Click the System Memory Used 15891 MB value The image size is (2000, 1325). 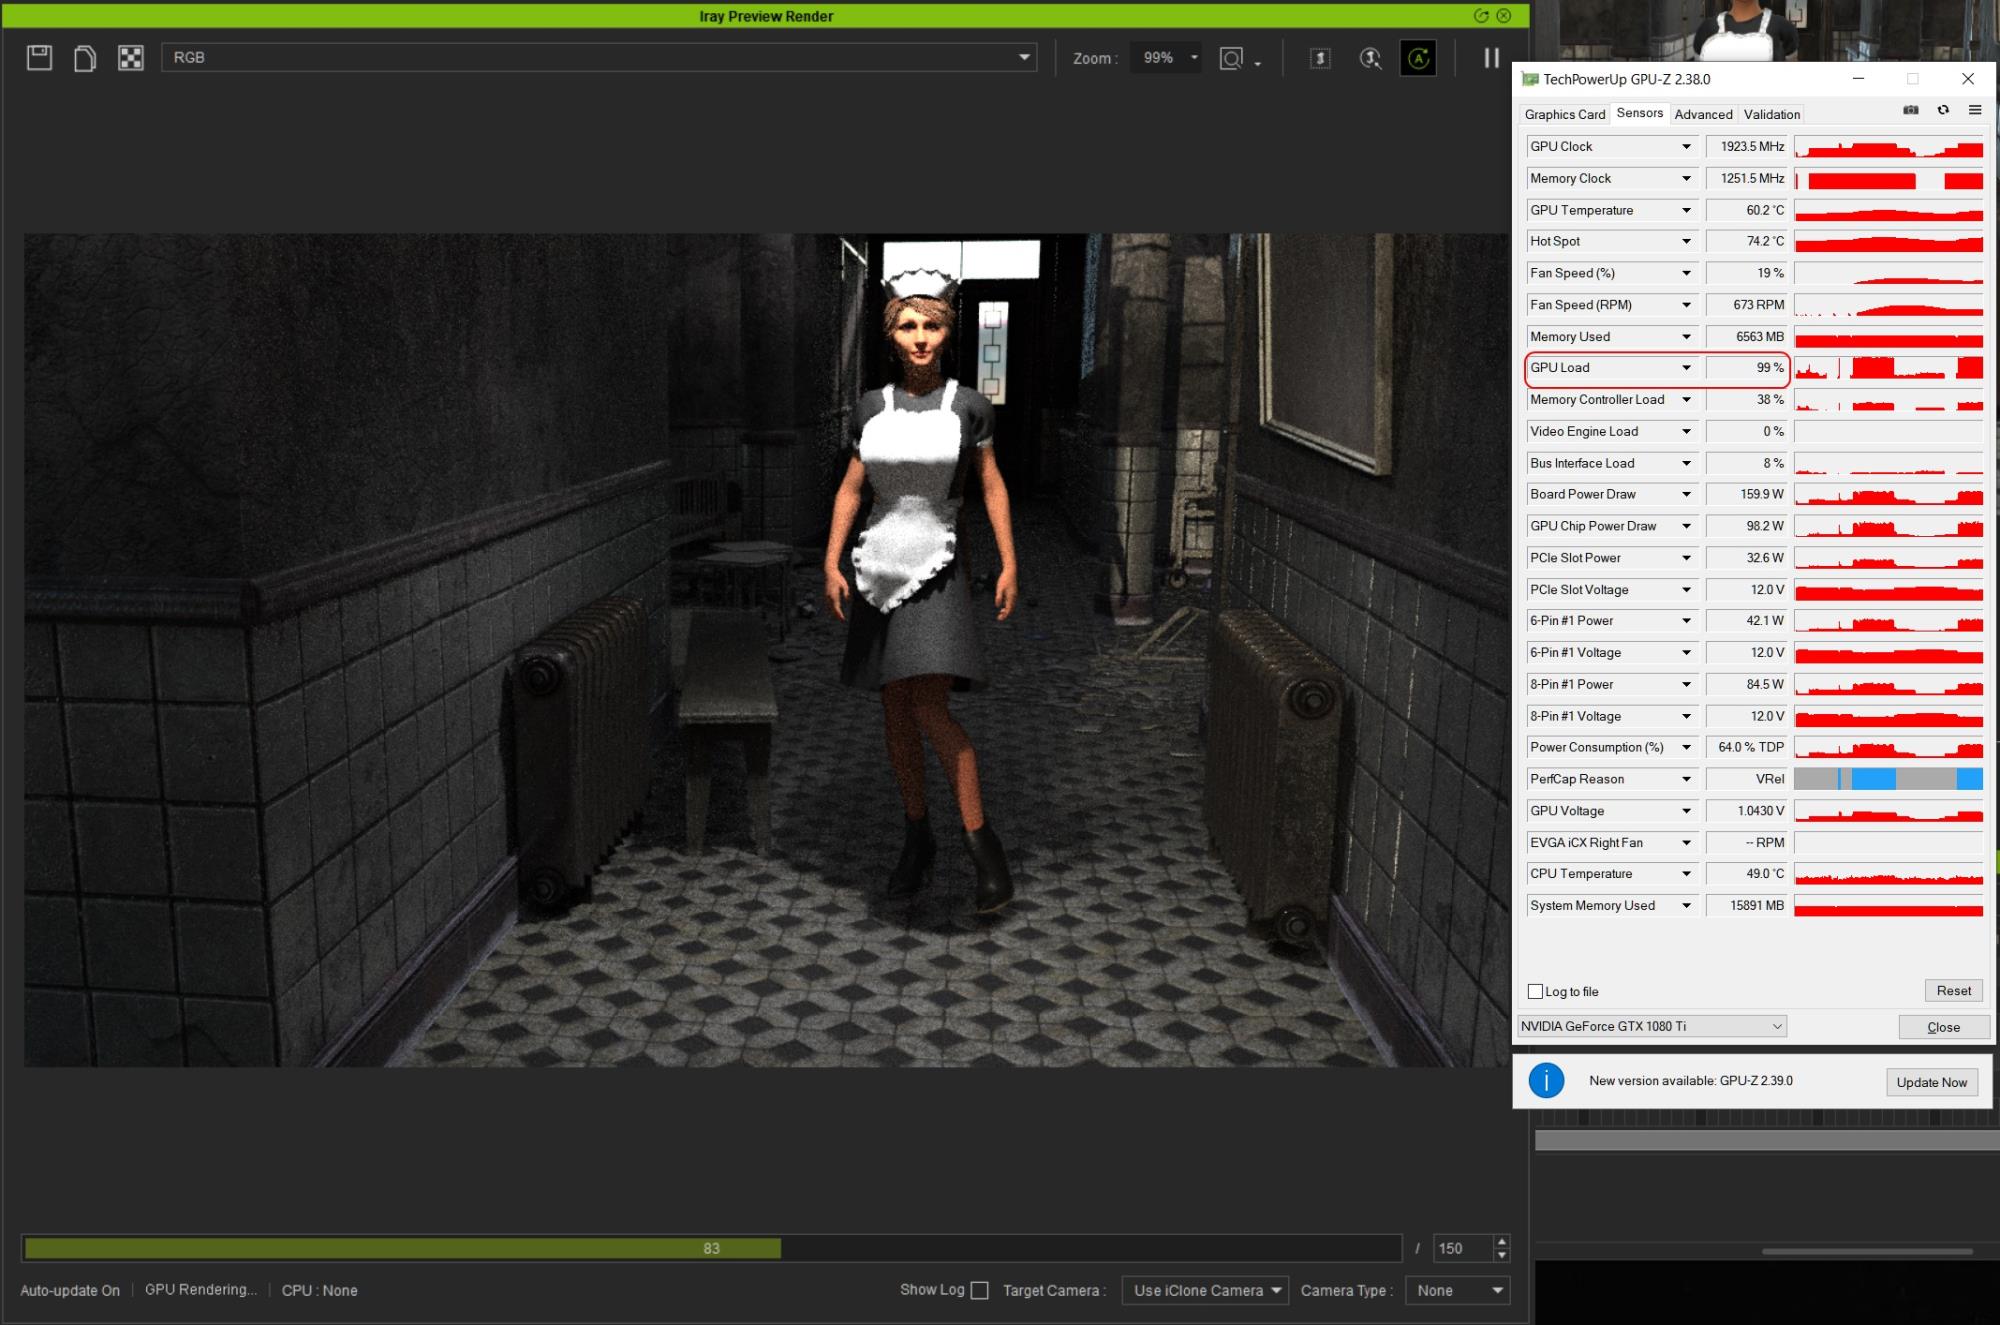(x=1746, y=905)
